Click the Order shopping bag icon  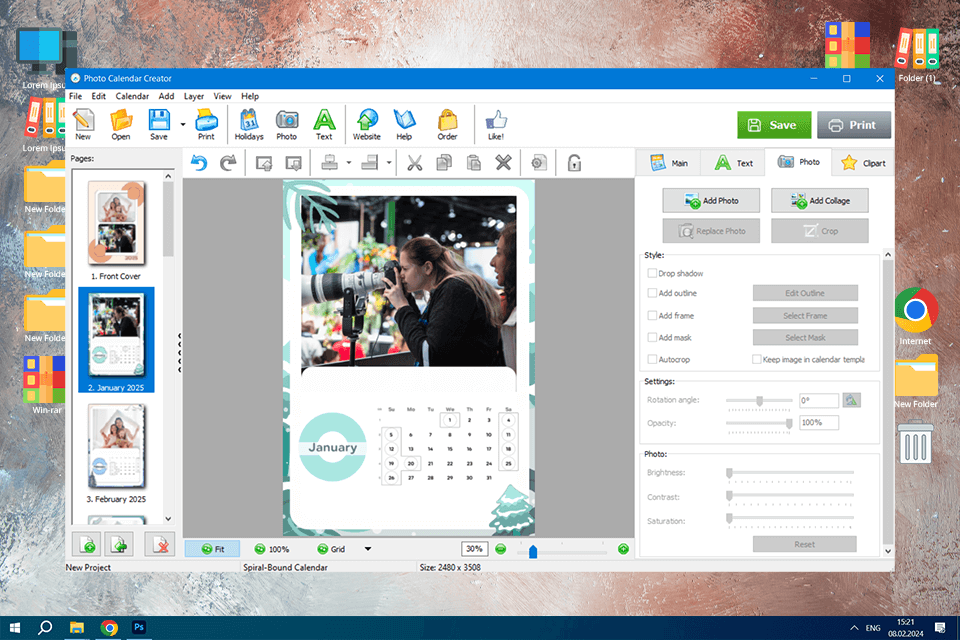pyautogui.click(x=448, y=124)
